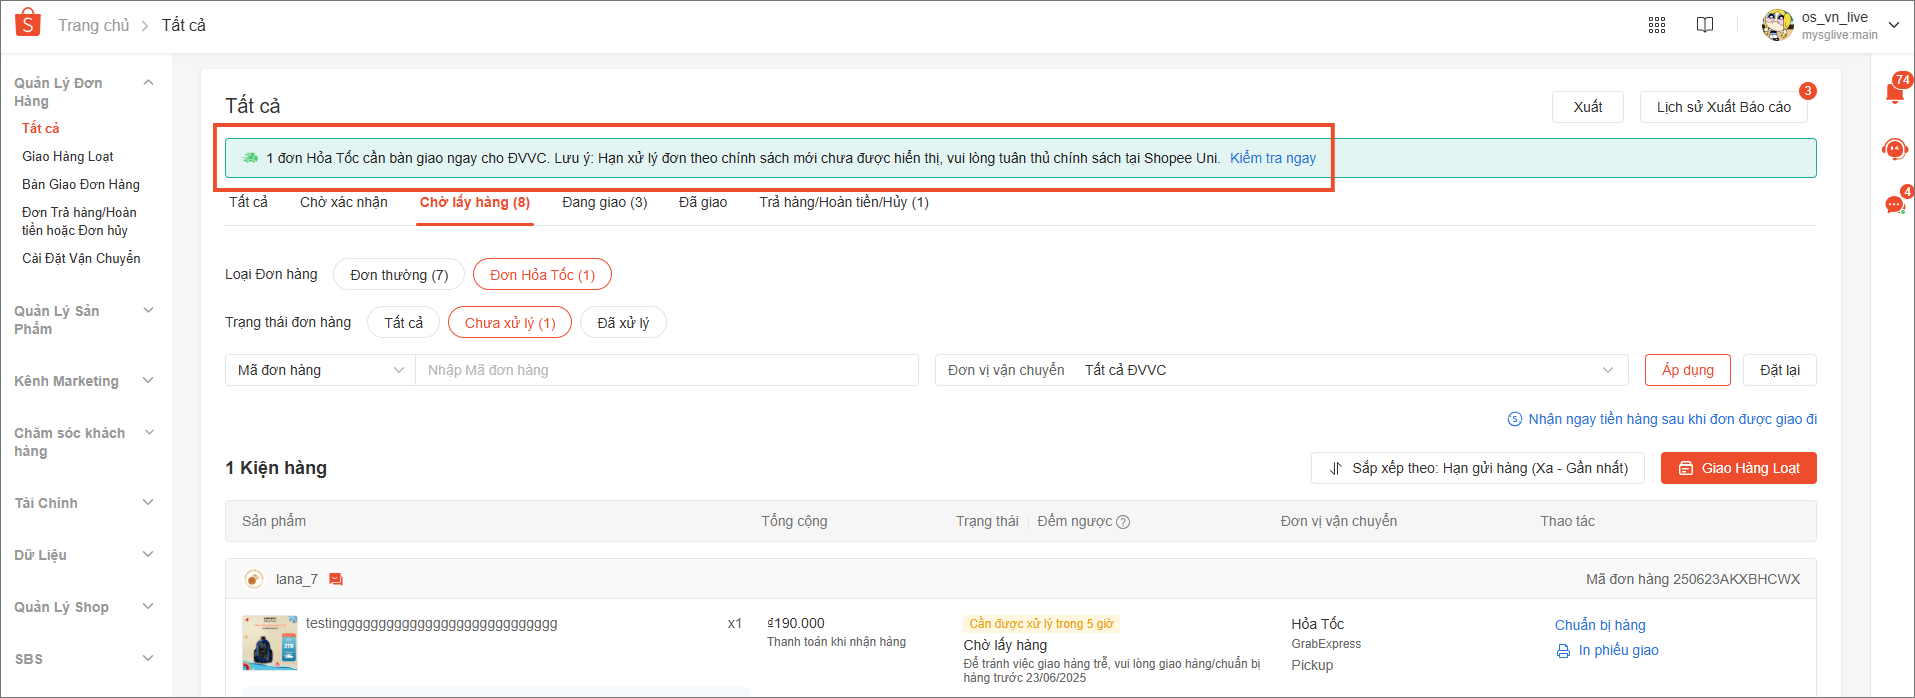Open the seller education book icon
Viewport: 1915px width, 698px height.
(1705, 25)
